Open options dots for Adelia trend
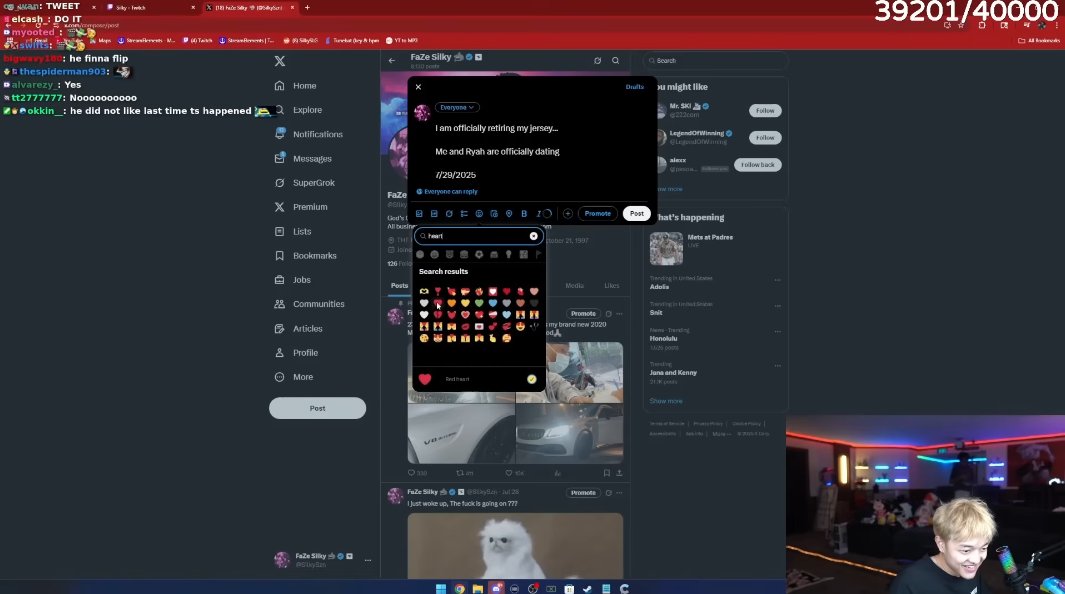Viewport: 1065px width, 594px height. pyautogui.click(x=777, y=280)
